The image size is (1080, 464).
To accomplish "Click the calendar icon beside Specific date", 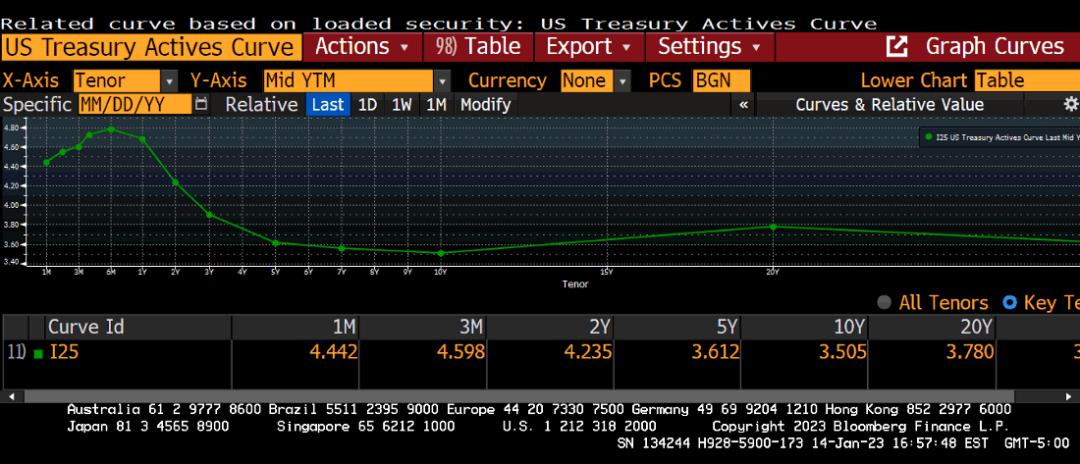I will [x=201, y=104].
